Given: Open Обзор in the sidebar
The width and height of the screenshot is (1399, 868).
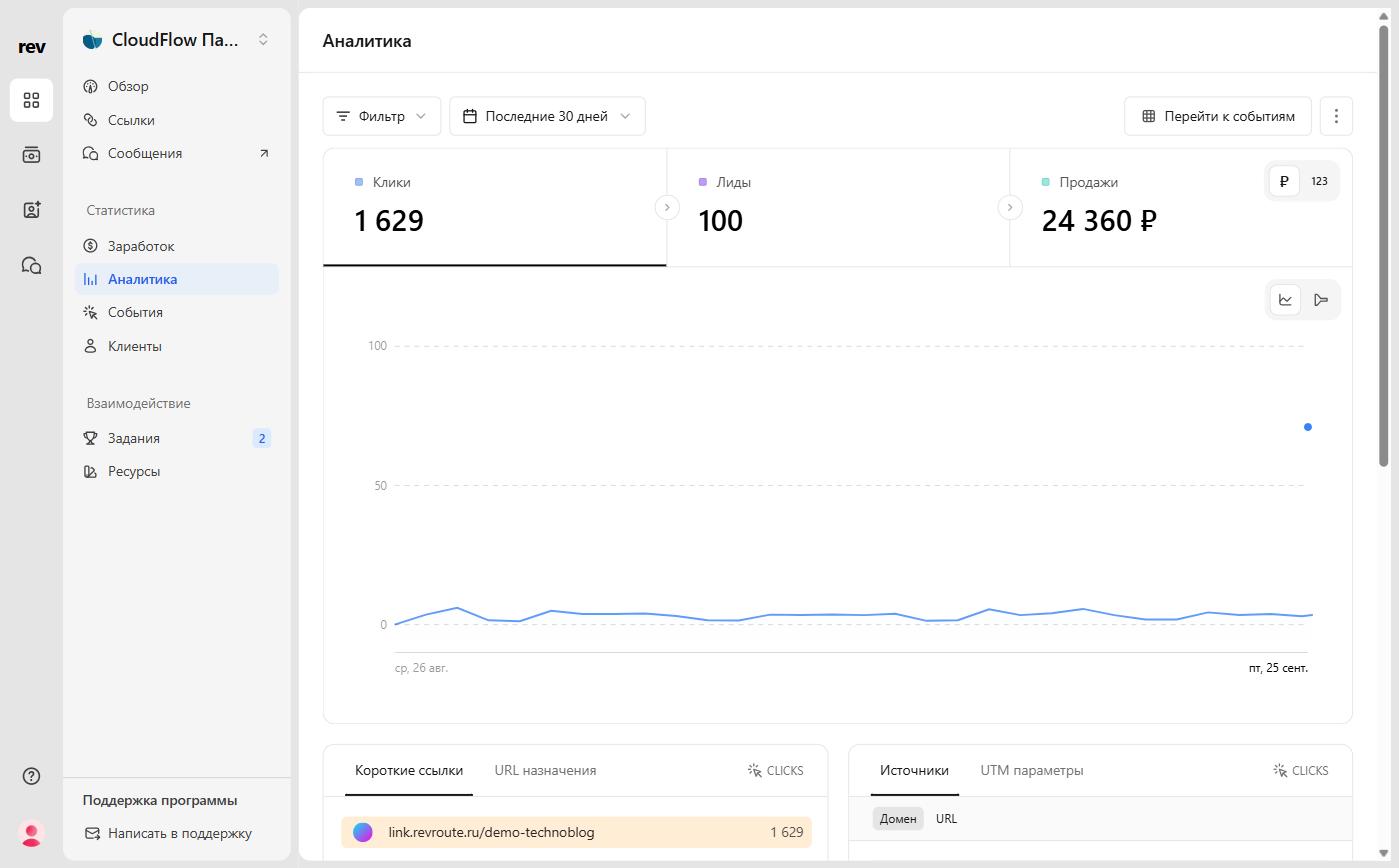Looking at the screenshot, I should [177, 86].
